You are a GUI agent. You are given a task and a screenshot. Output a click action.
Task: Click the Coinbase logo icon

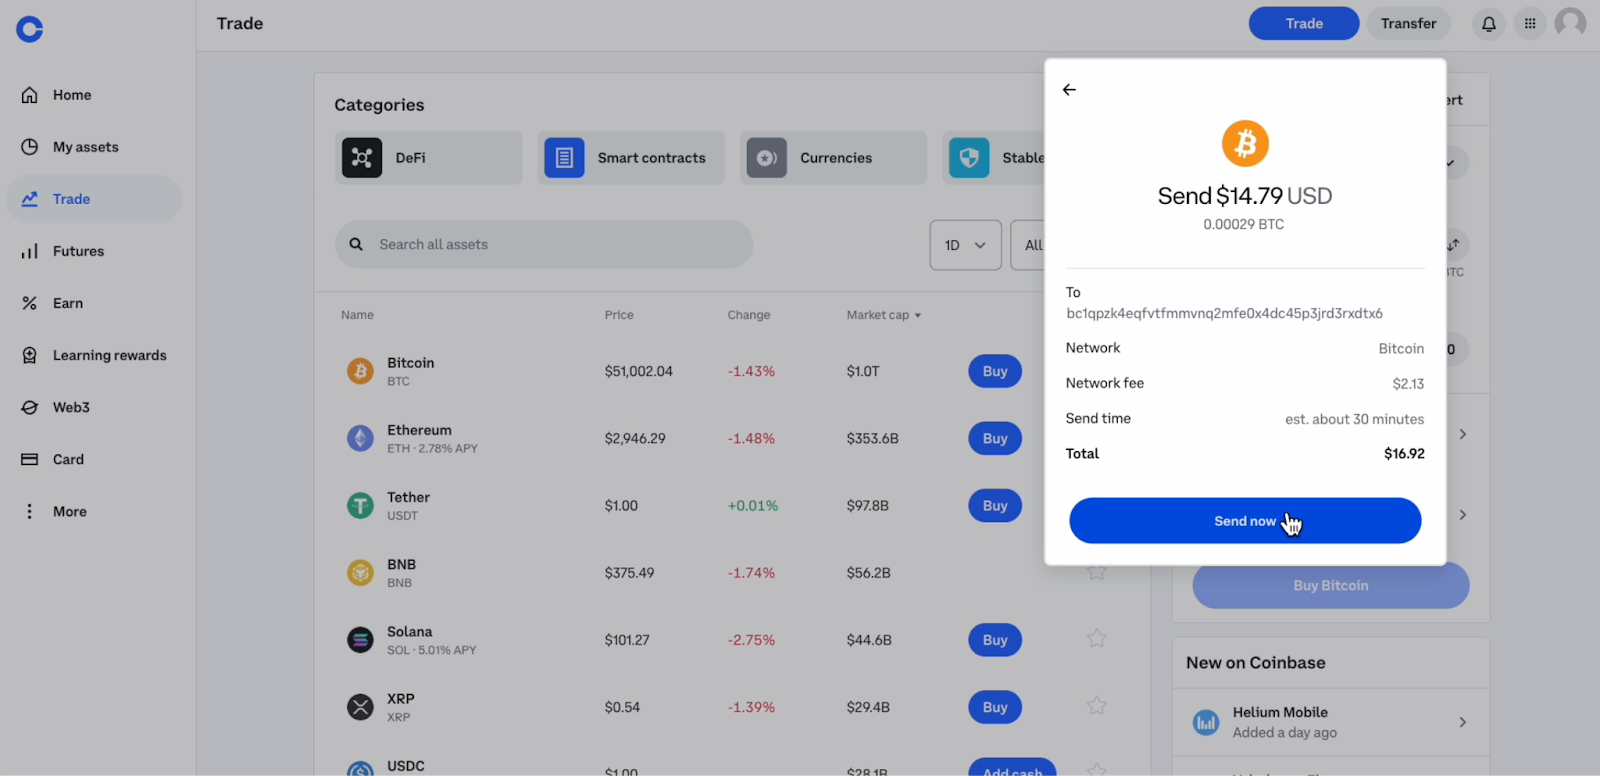click(x=30, y=29)
